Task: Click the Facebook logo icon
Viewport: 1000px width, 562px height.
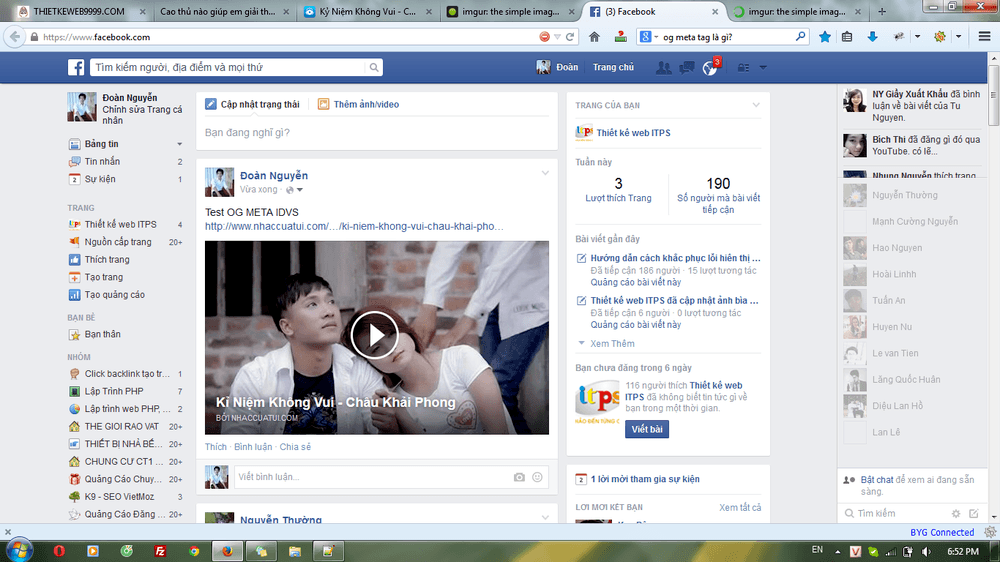Action: [x=76, y=67]
